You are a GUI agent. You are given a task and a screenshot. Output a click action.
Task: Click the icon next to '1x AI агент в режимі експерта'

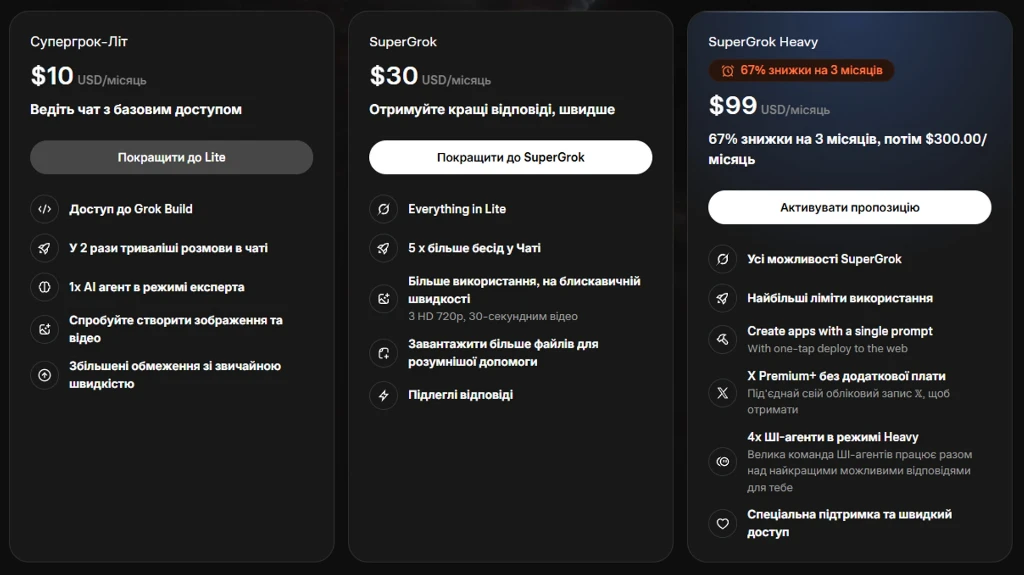tap(44, 287)
